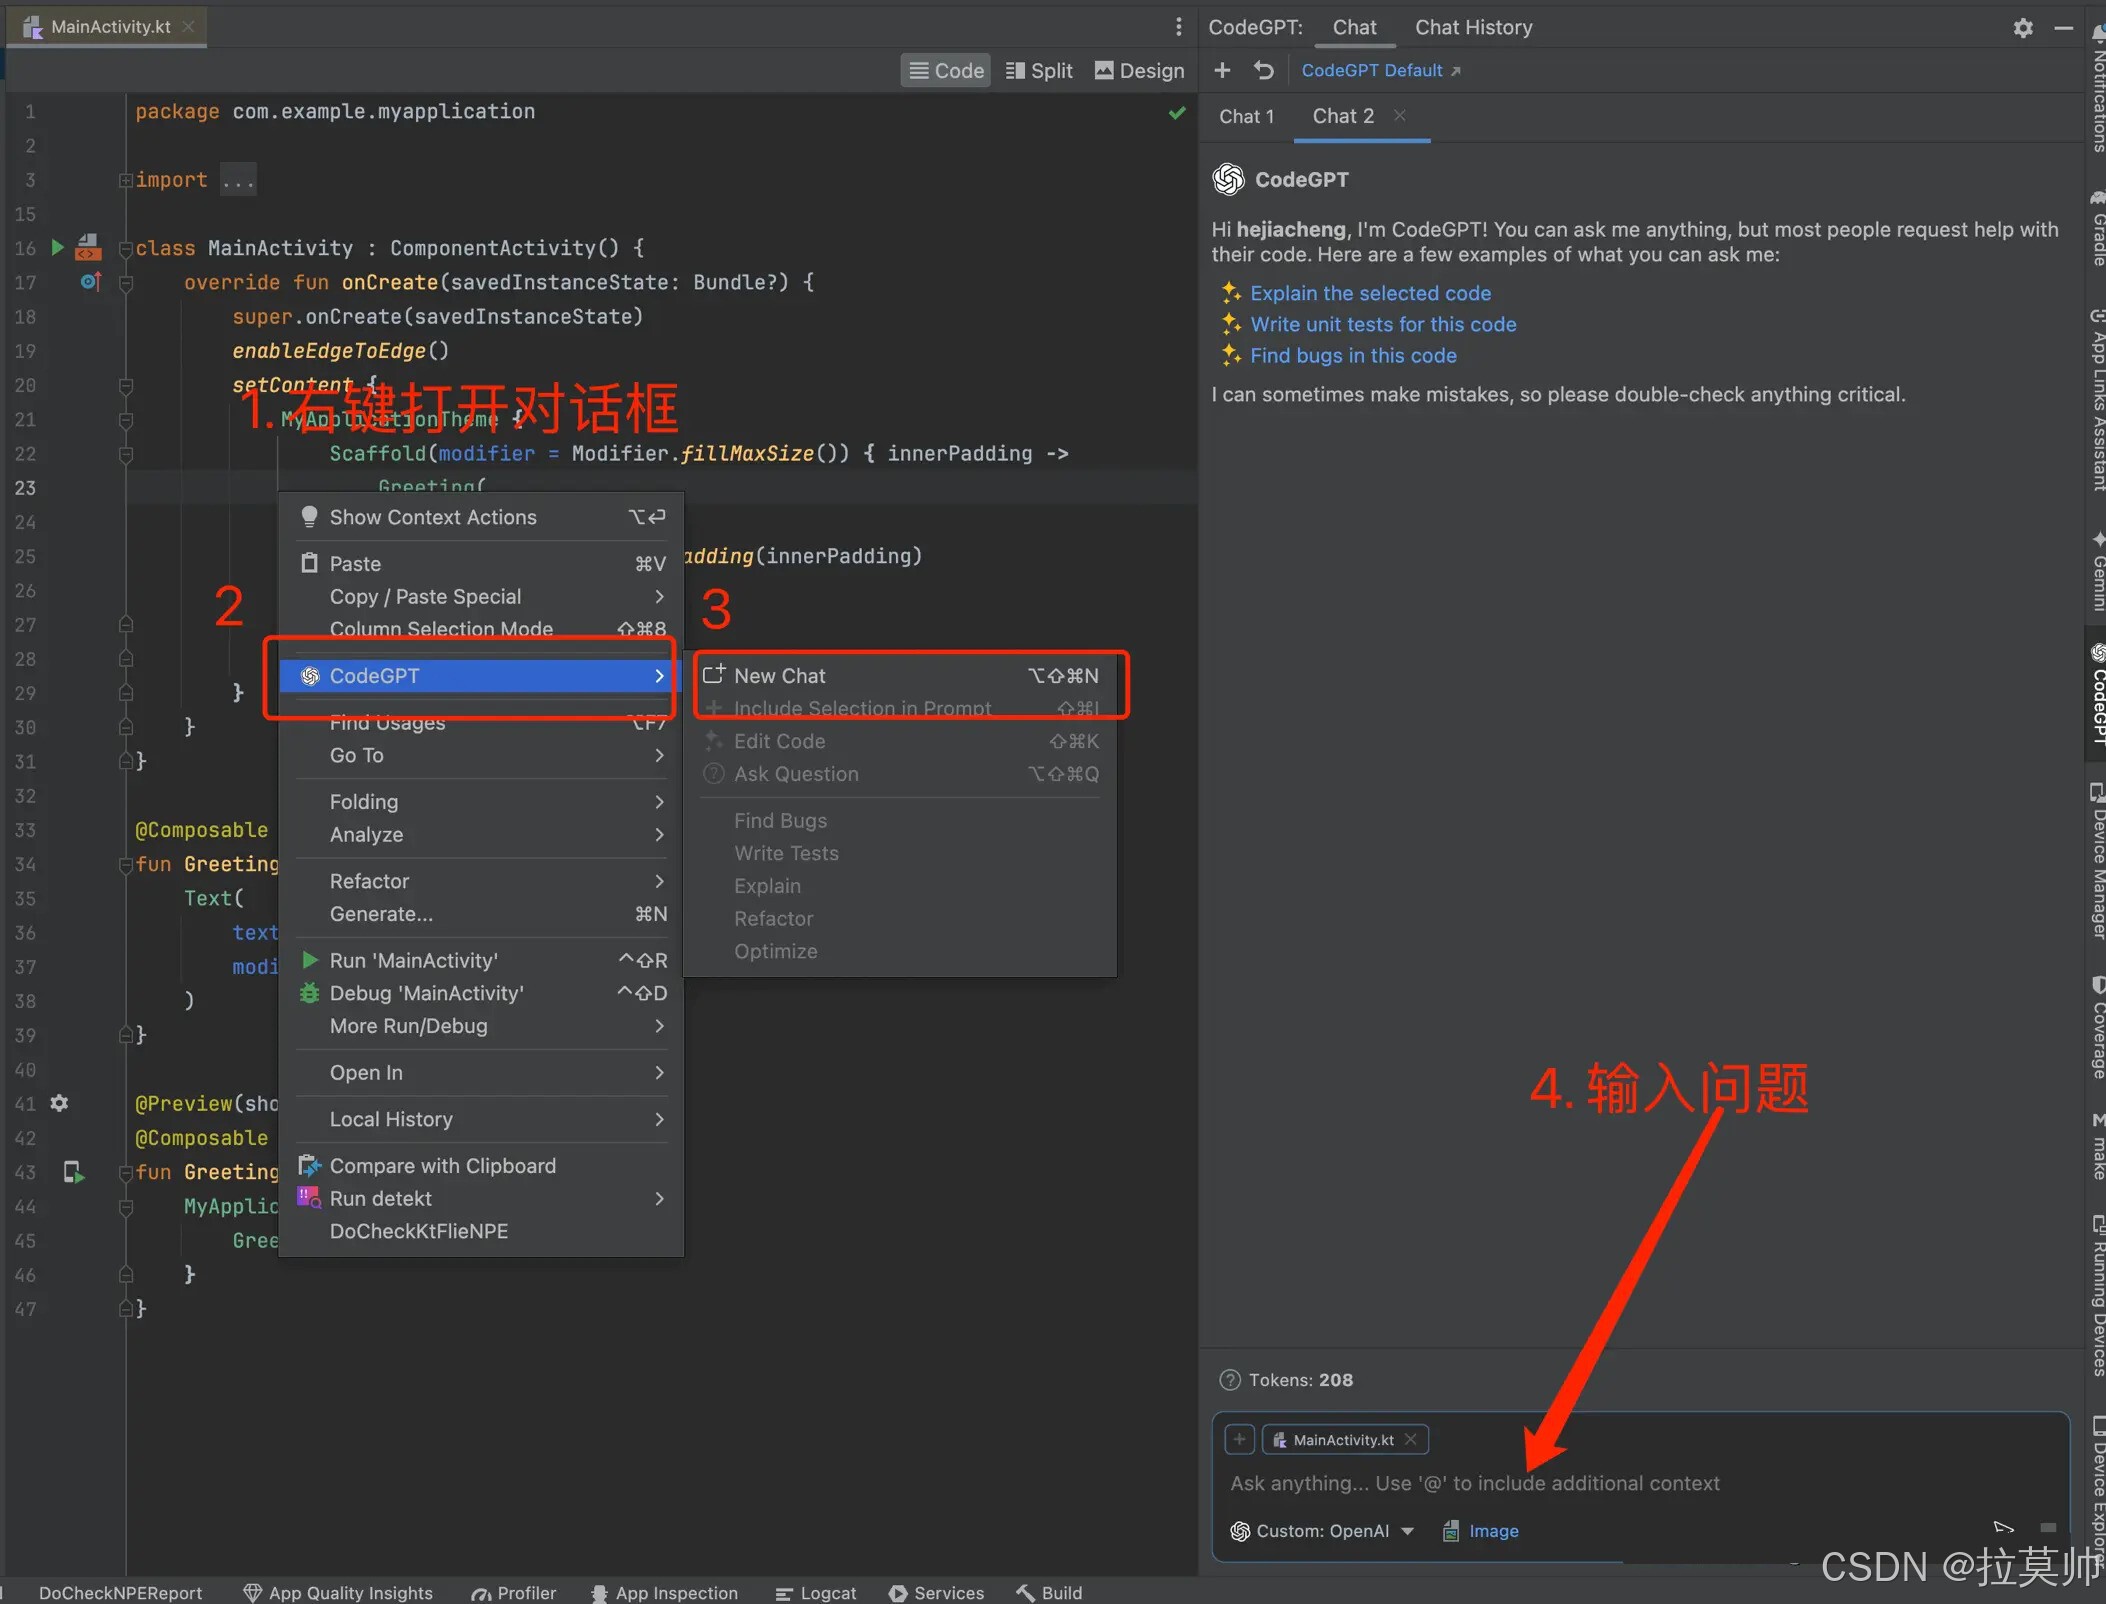This screenshot has height=1604, width=2106.
Task: Click the CodeGPT settings gear icon
Action: pyautogui.click(x=2022, y=28)
